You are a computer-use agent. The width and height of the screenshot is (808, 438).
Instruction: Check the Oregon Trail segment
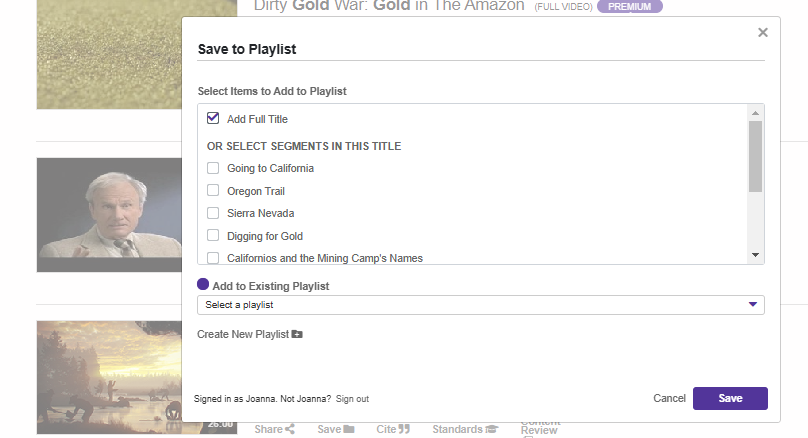click(213, 190)
